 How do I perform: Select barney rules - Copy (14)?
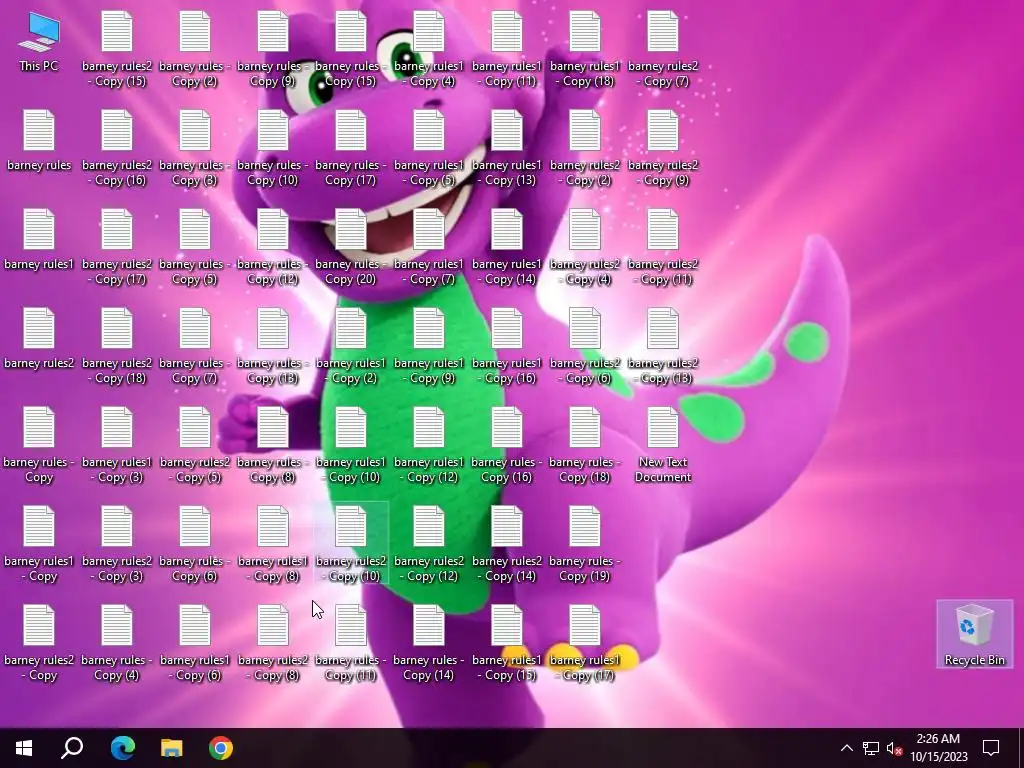click(x=429, y=643)
